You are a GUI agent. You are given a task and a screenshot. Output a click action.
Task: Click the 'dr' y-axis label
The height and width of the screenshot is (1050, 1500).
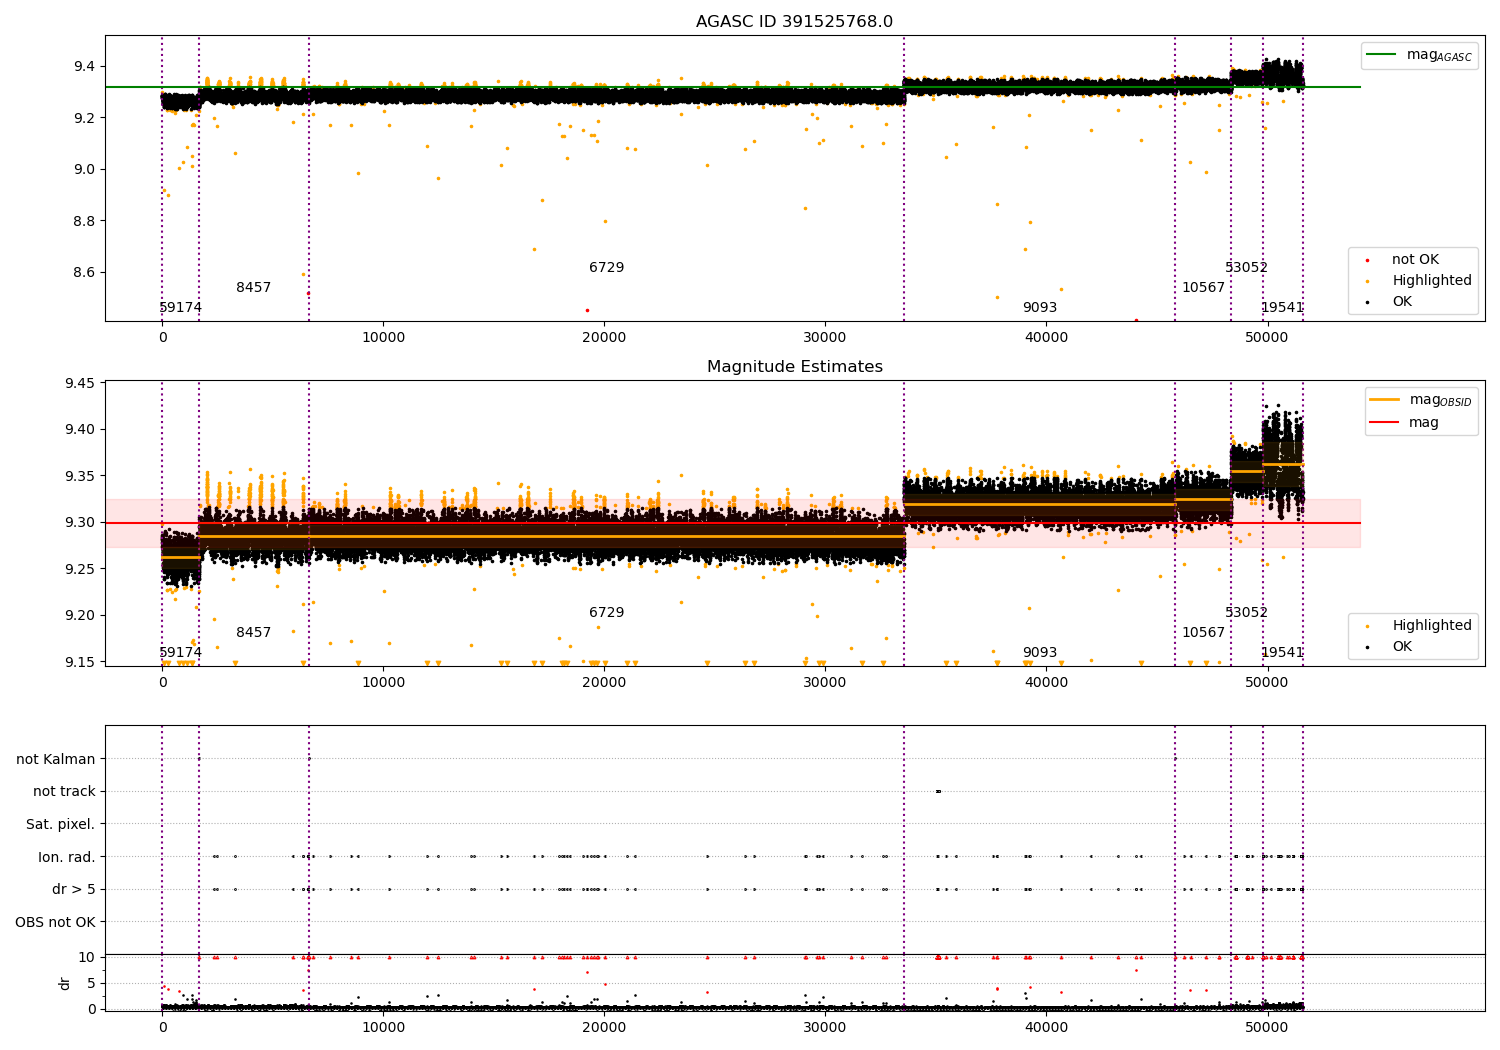click(65, 983)
